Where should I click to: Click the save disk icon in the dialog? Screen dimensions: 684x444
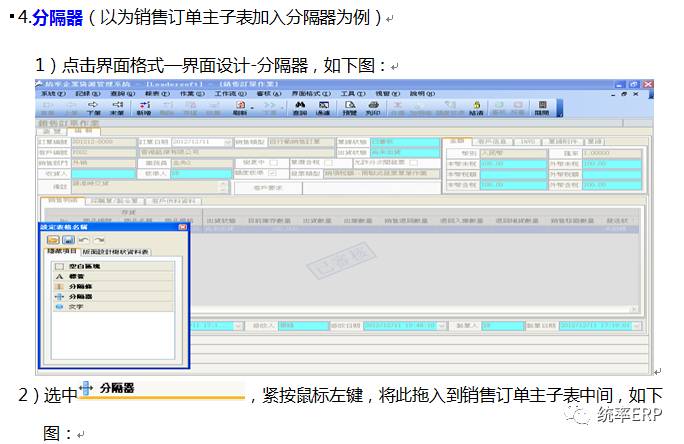(x=68, y=240)
